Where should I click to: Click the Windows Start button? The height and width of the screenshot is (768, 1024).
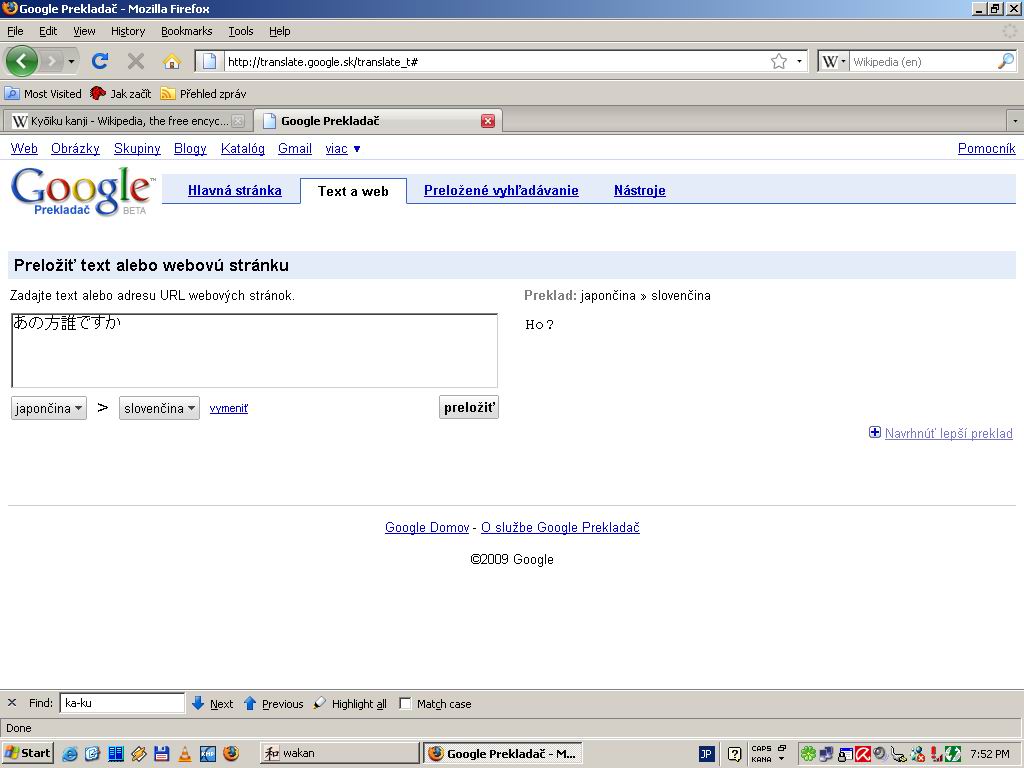pyautogui.click(x=27, y=754)
